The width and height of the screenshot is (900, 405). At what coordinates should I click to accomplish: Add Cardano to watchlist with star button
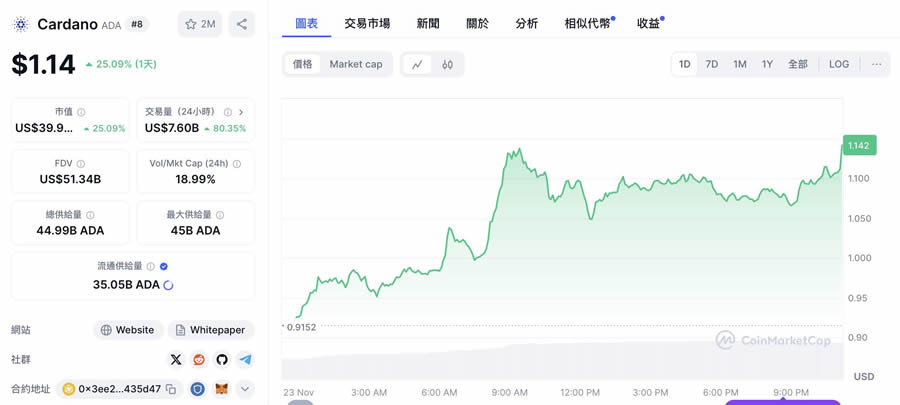click(200, 24)
